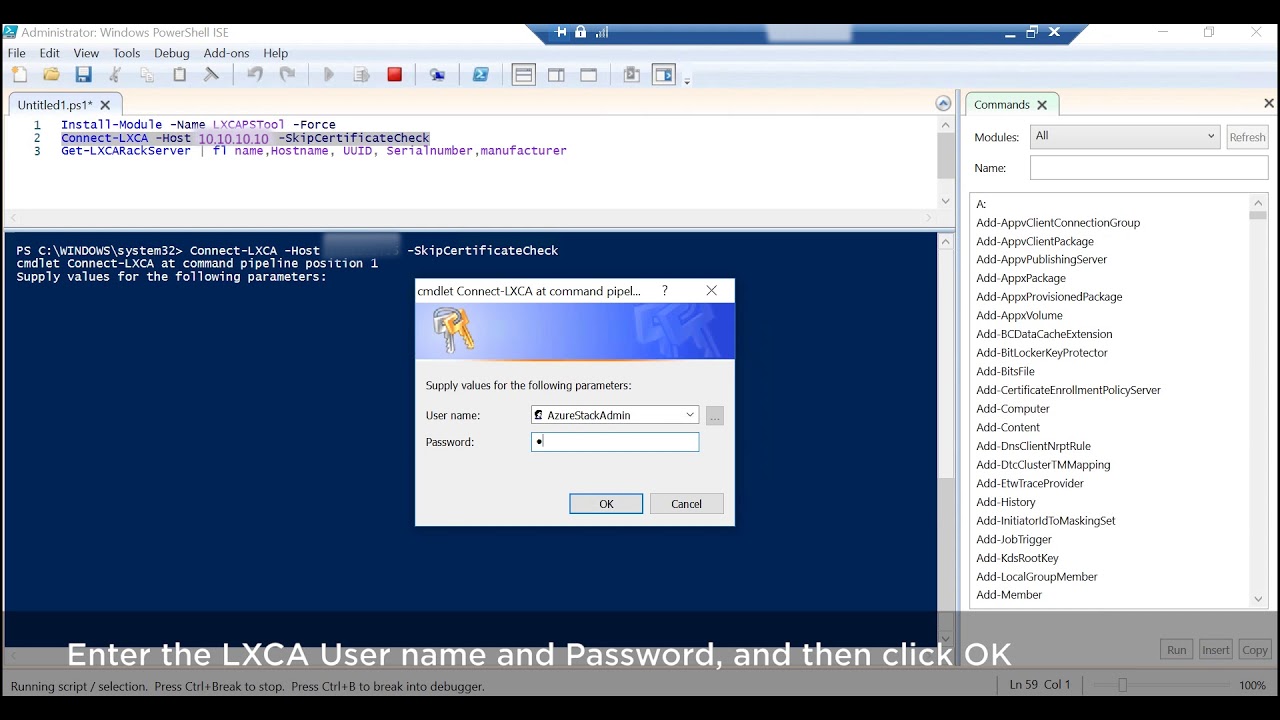Browse for user with the ellipsis button

[714, 416]
